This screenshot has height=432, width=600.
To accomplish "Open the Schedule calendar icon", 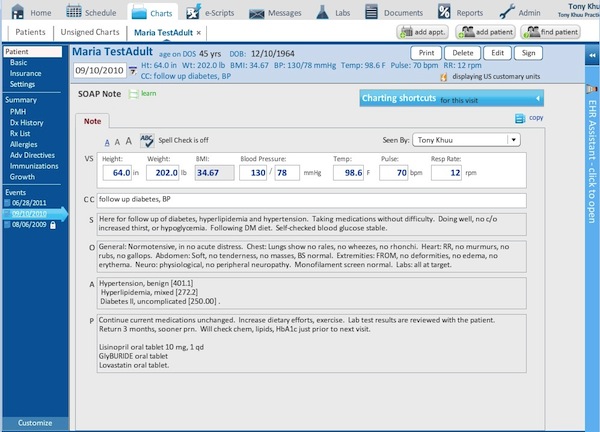I will pyautogui.click(x=73, y=11).
